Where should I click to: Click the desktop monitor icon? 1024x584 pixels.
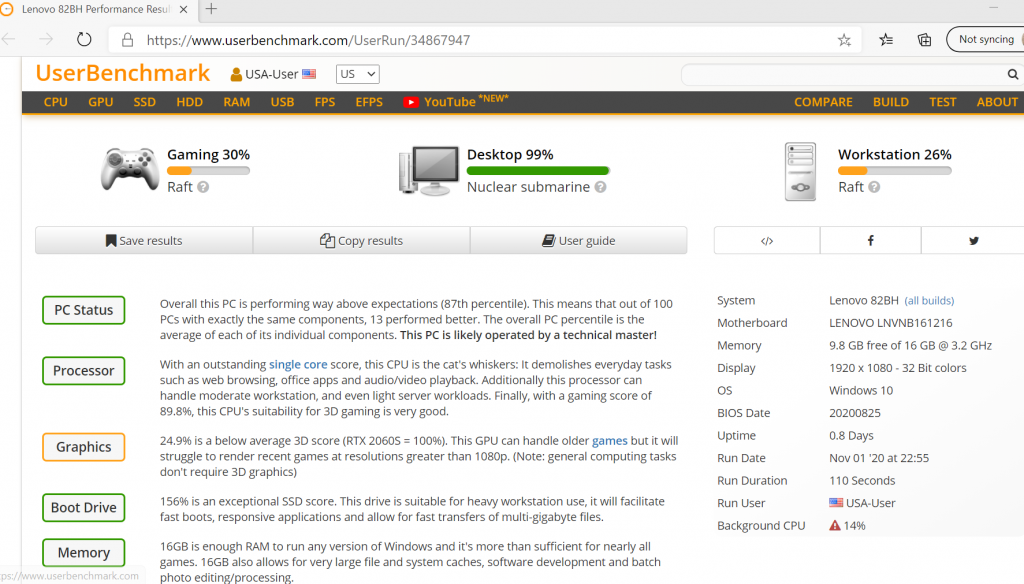coord(429,170)
